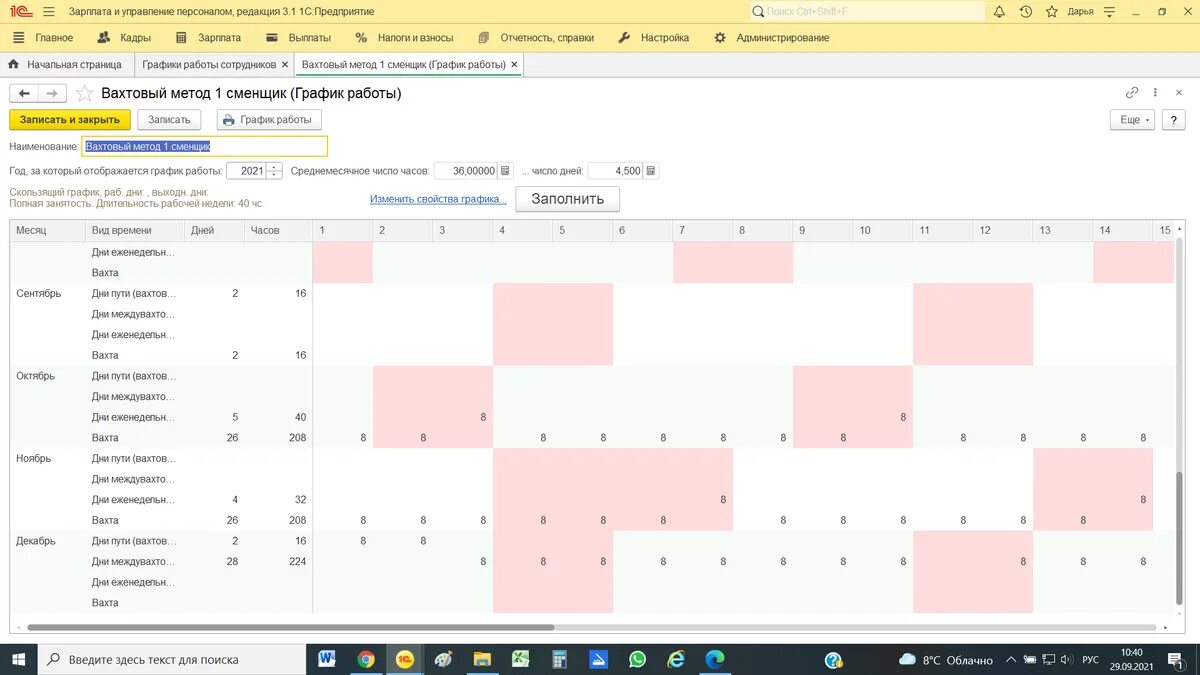Image resolution: width=1200 pixels, height=675 pixels.
Task: Open the Зарплата section
Action: pos(208,38)
